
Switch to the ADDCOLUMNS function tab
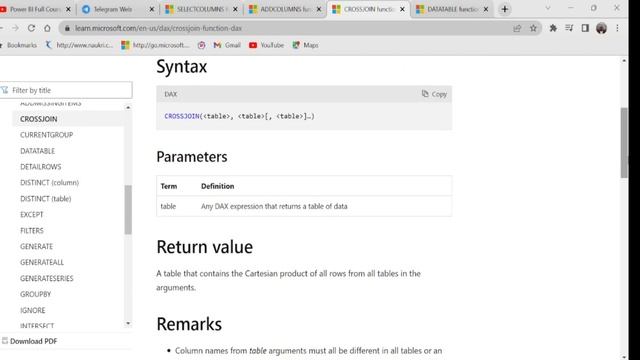coord(286,9)
